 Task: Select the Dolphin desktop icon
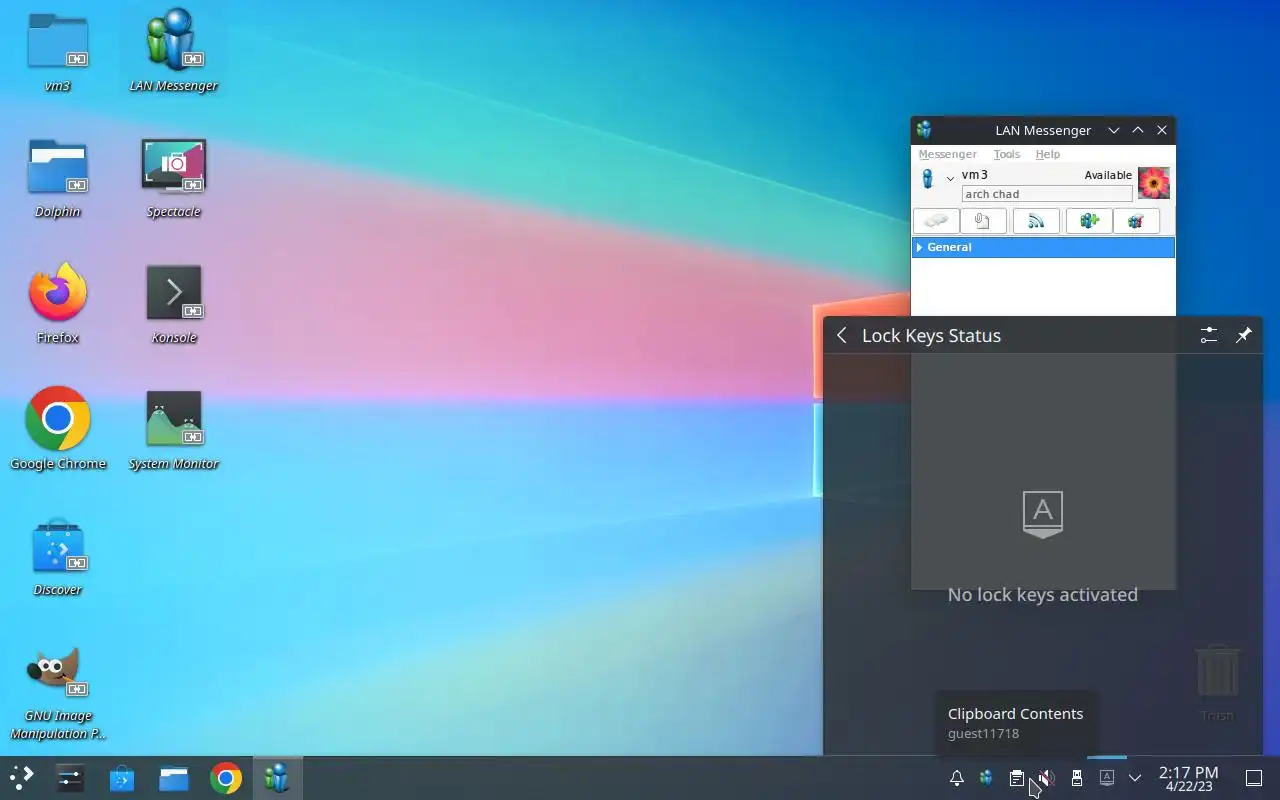58,178
